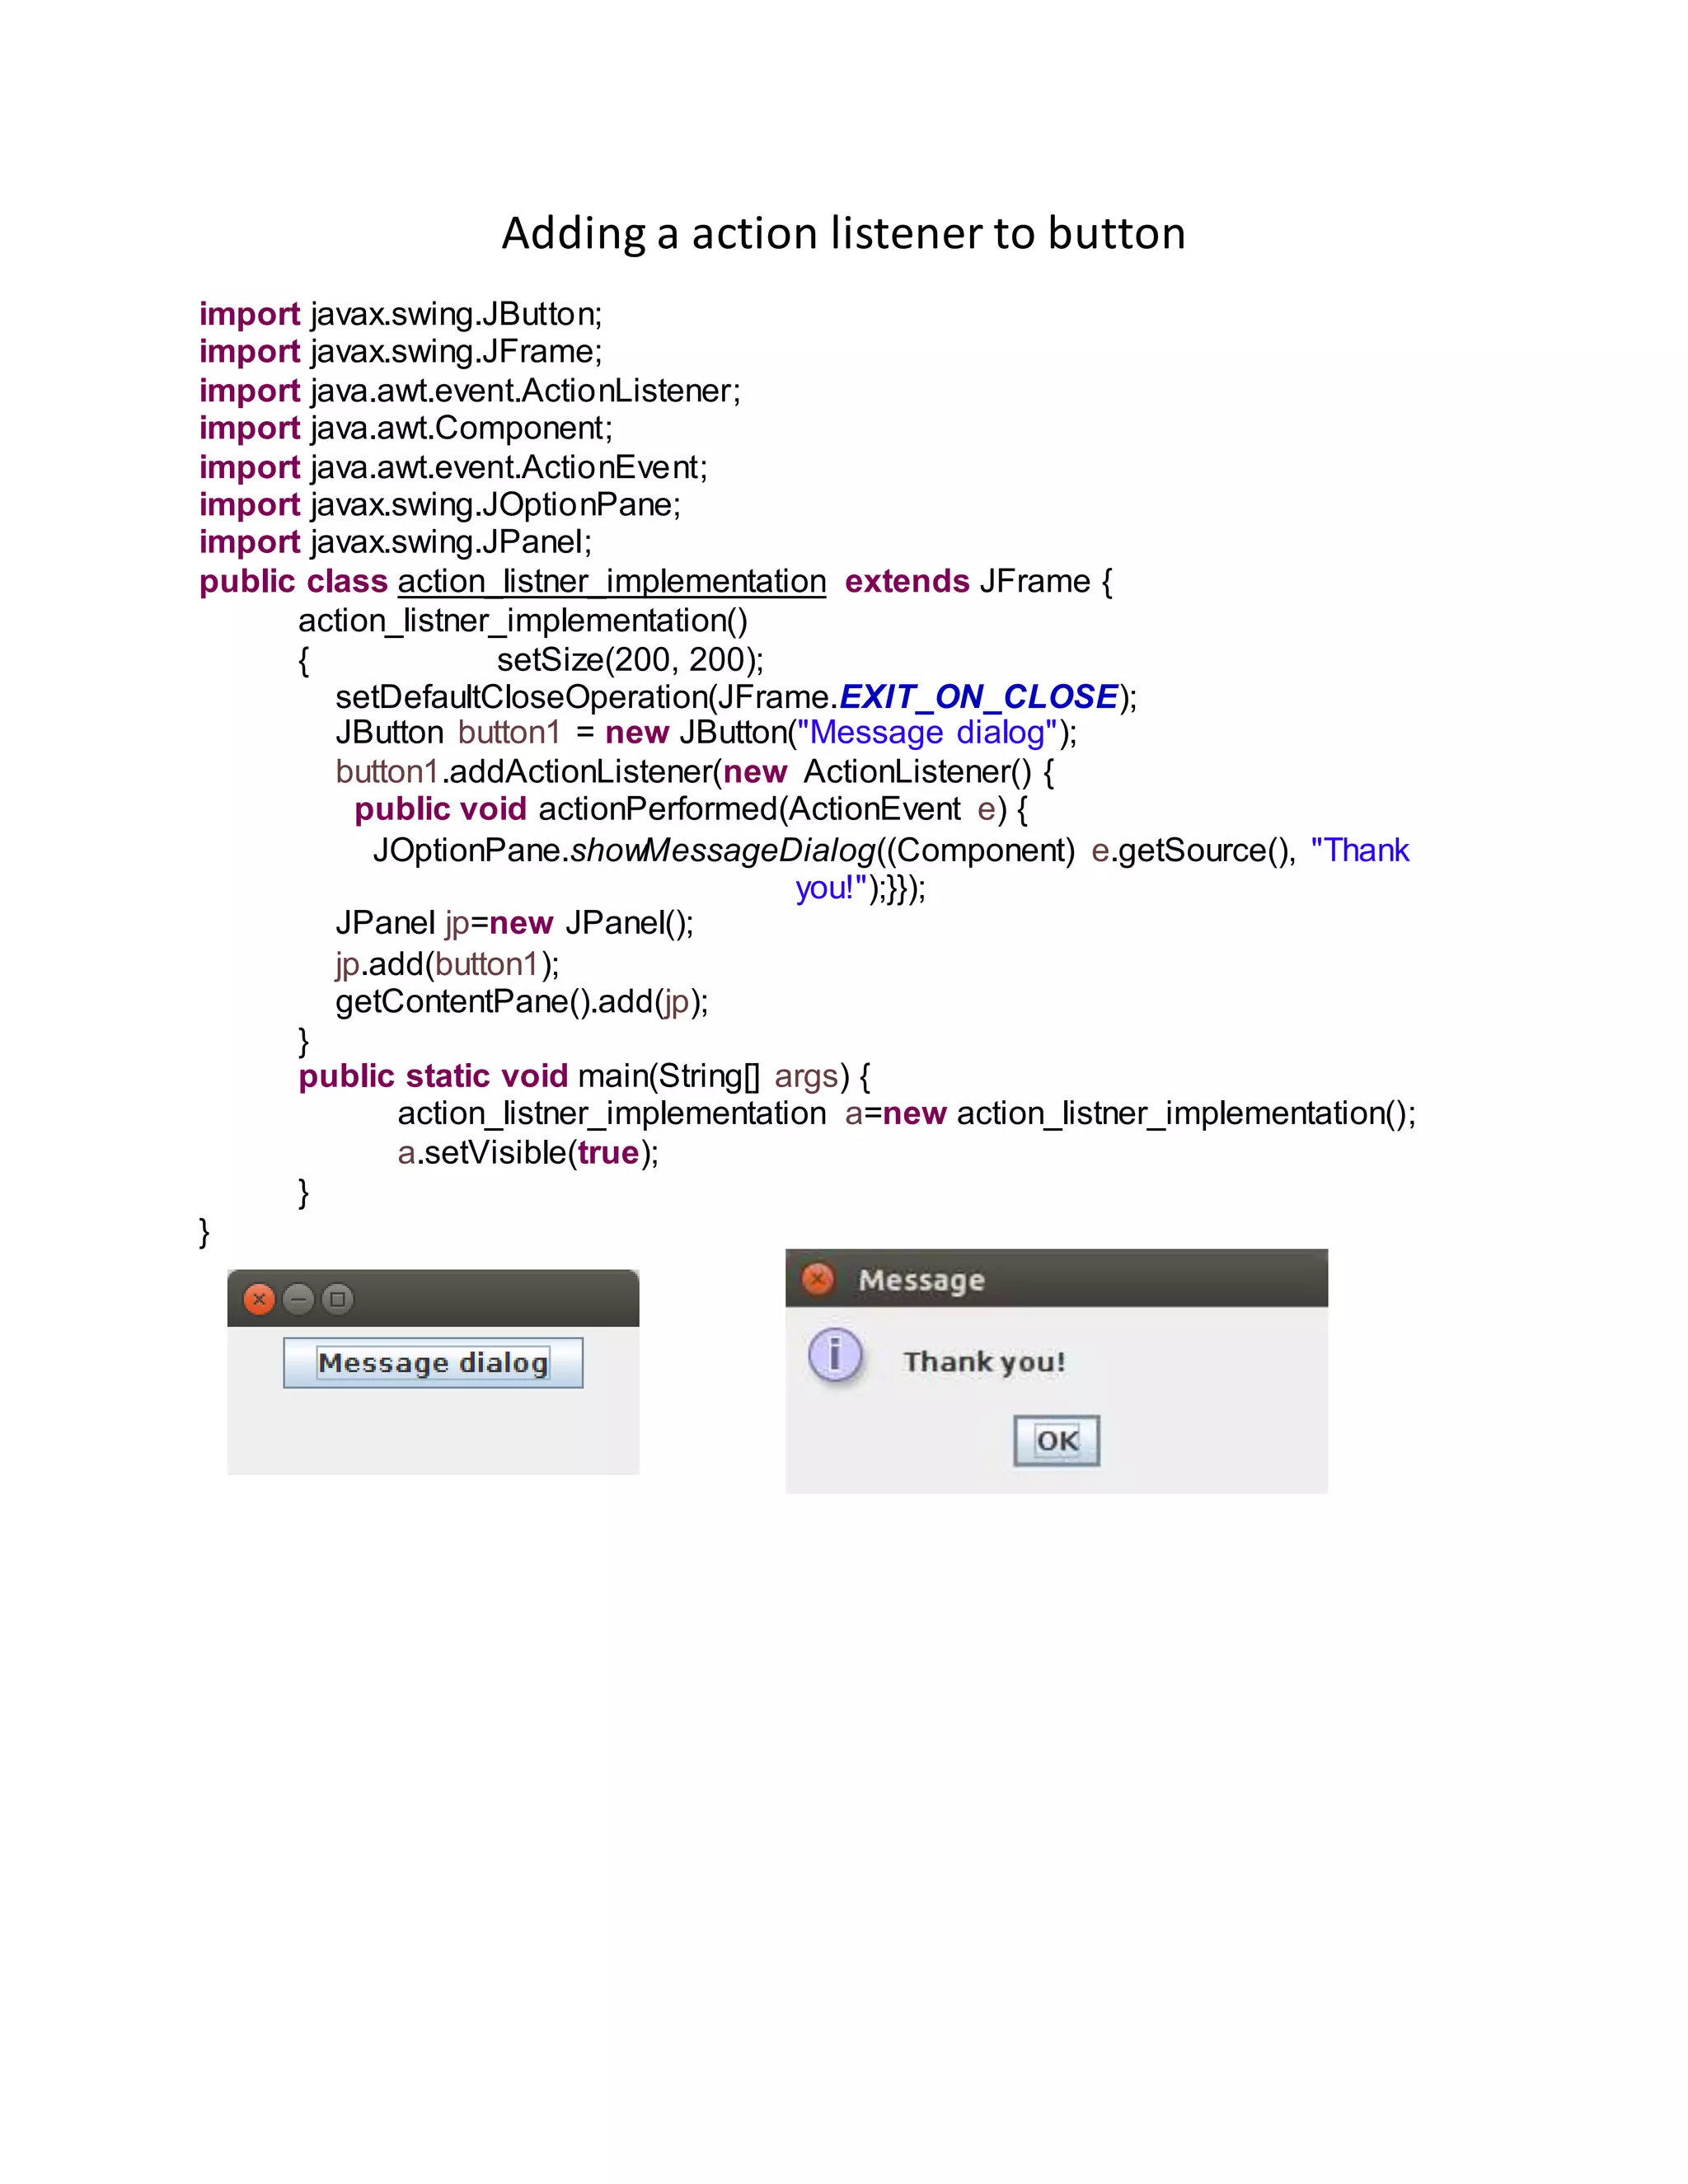The height and width of the screenshot is (2184, 1688).
Task: Click the blue italic EXIT_ON_CLOSE constant
Action: (978, 696)
